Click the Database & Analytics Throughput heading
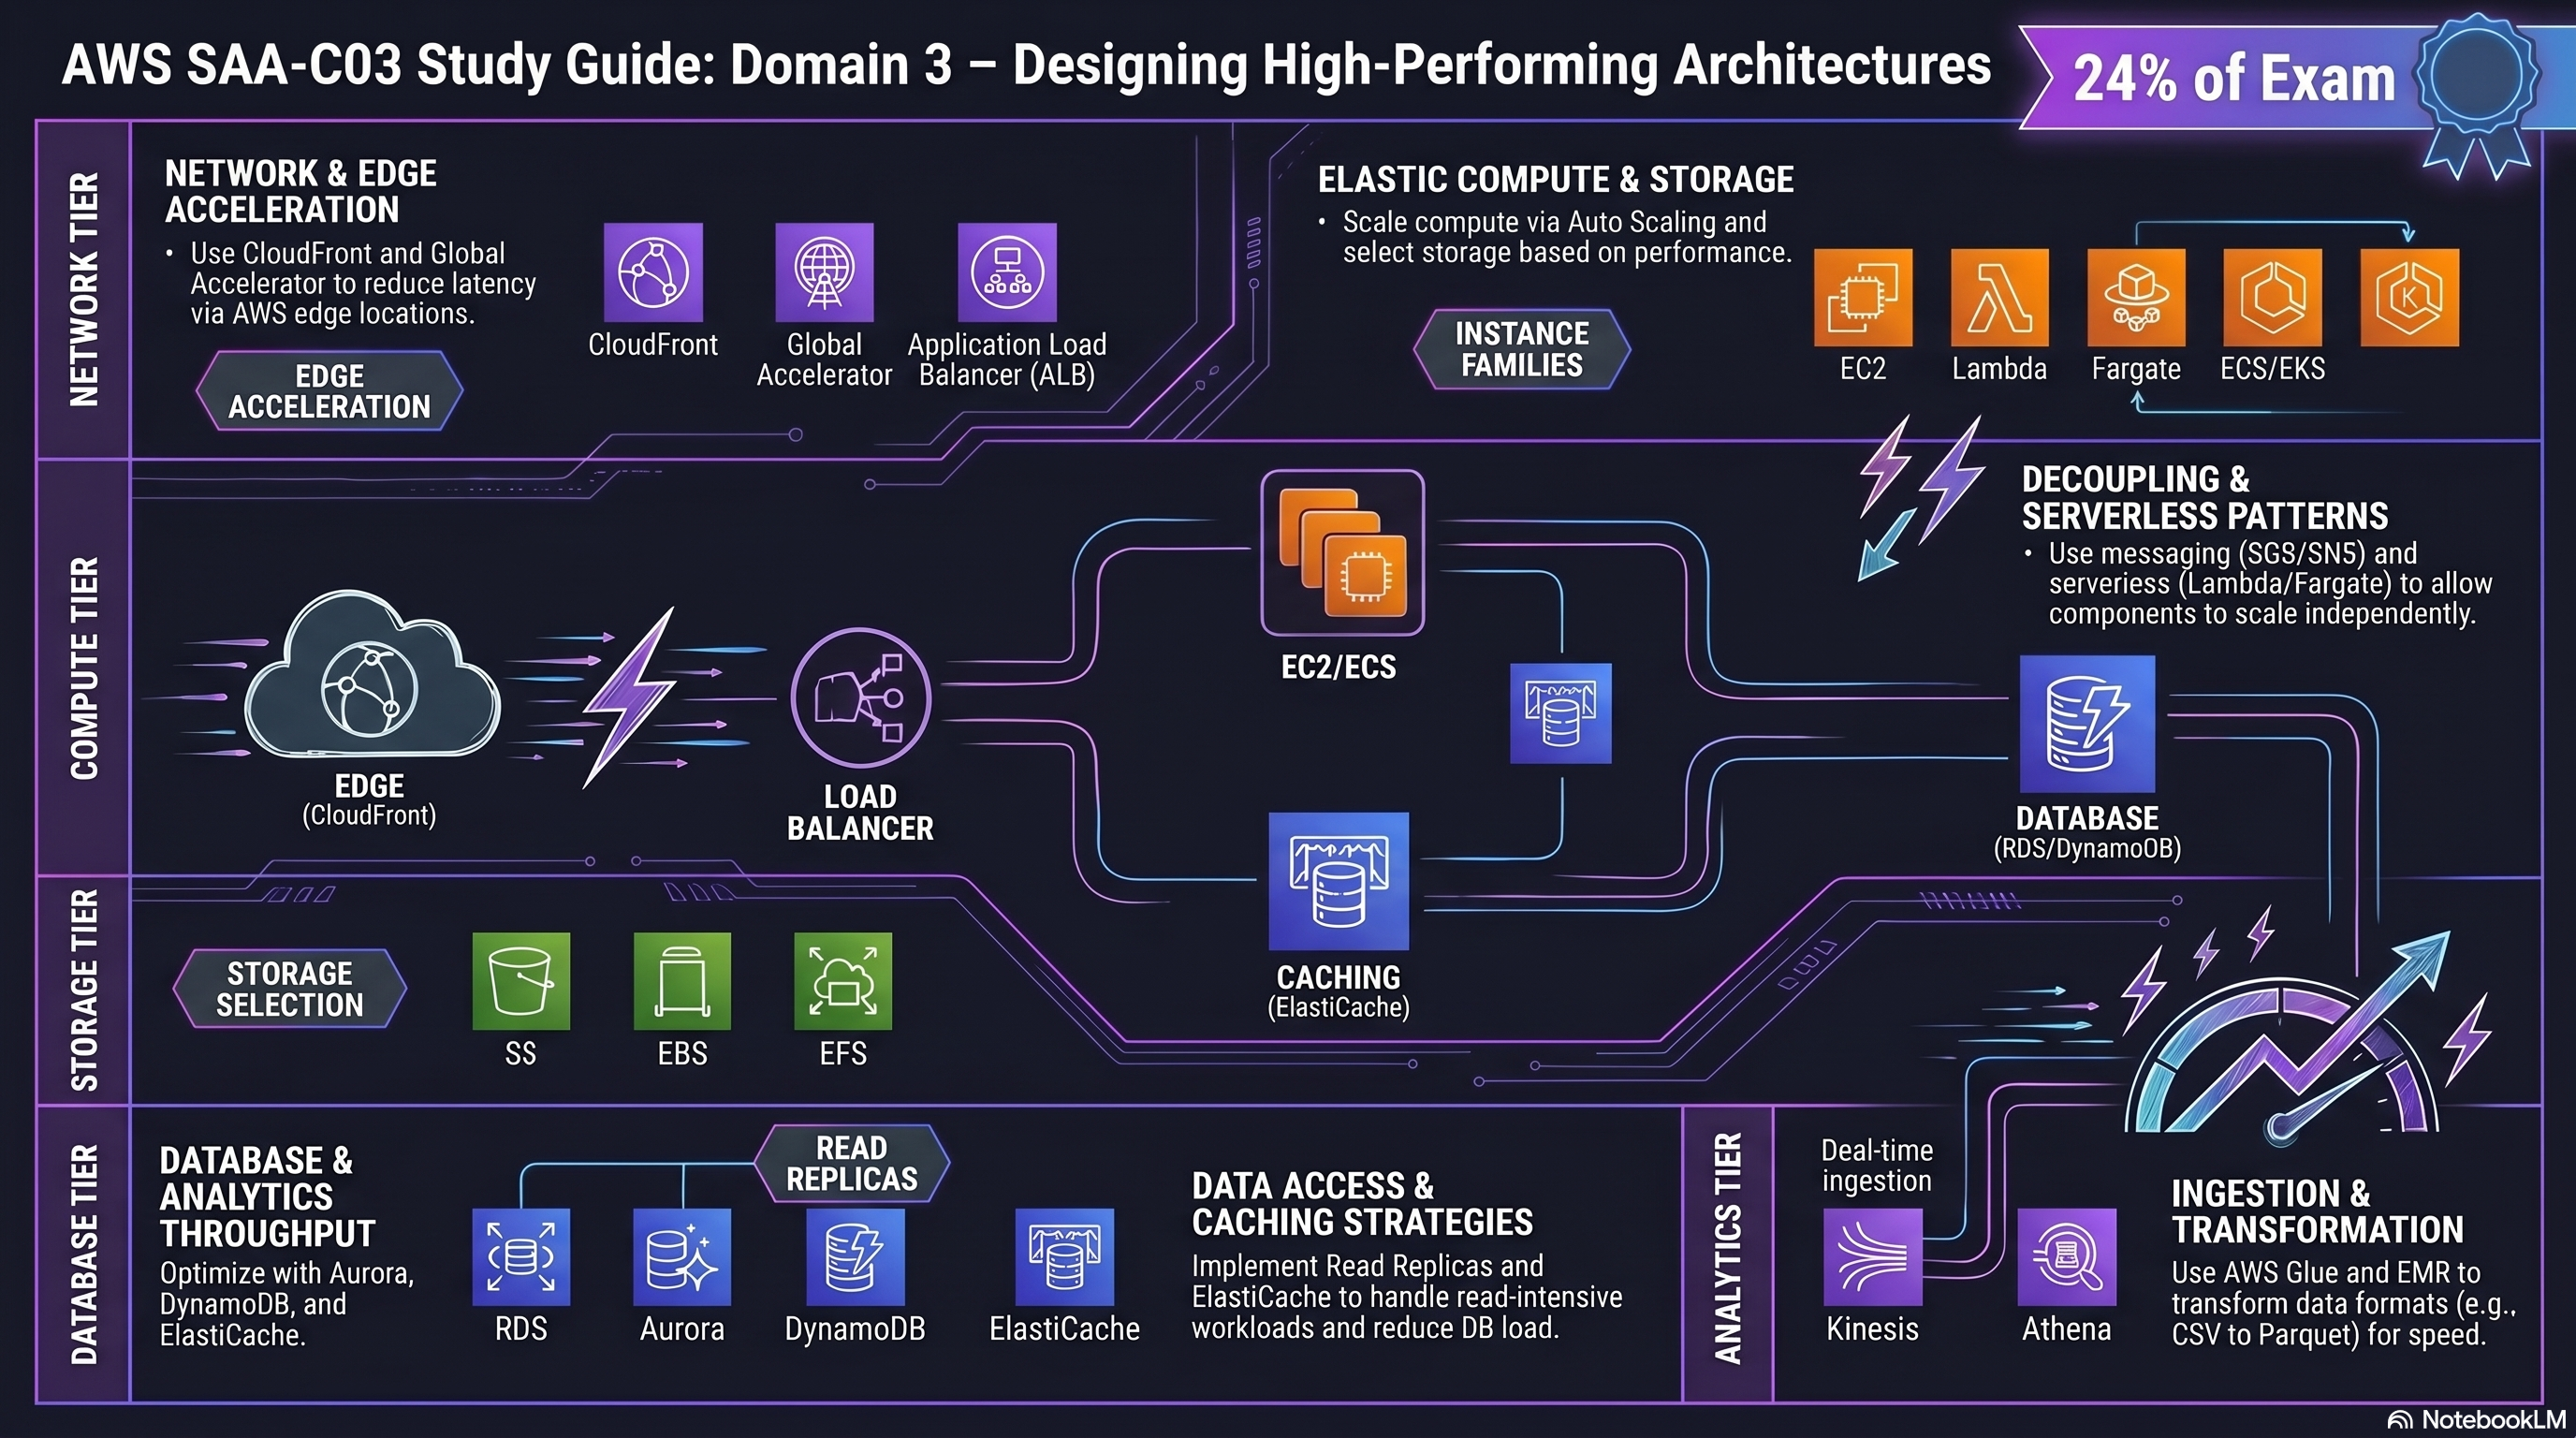 267,1197
